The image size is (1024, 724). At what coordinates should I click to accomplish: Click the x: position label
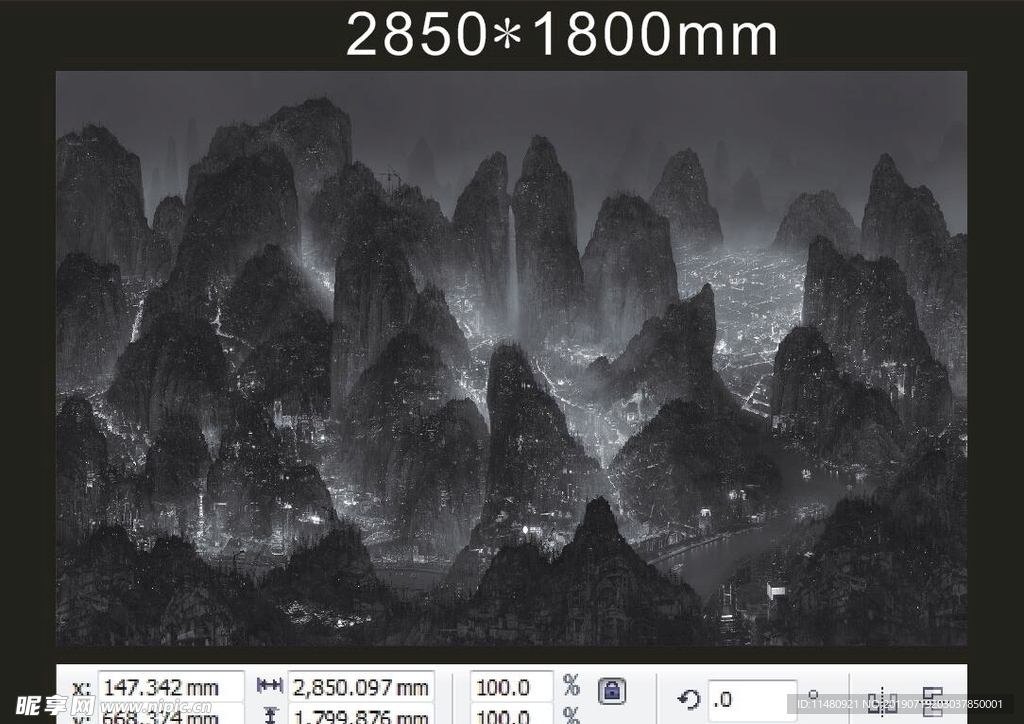click(80, 688)
